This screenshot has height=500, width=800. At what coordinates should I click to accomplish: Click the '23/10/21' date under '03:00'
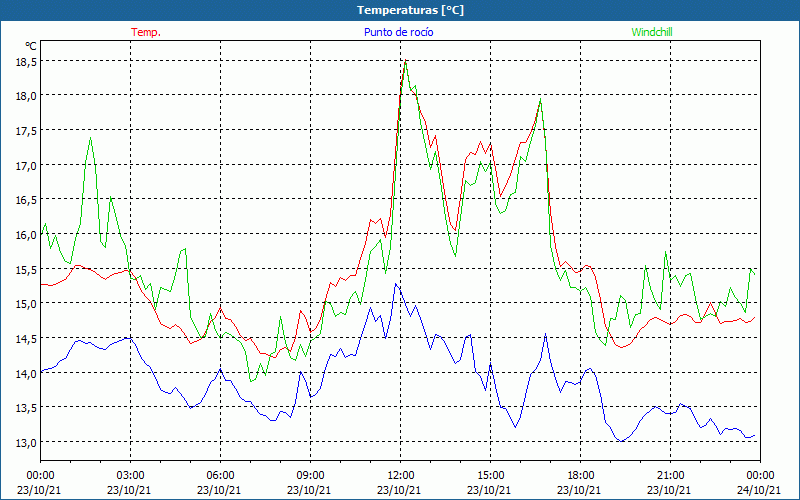pos(131,490)
